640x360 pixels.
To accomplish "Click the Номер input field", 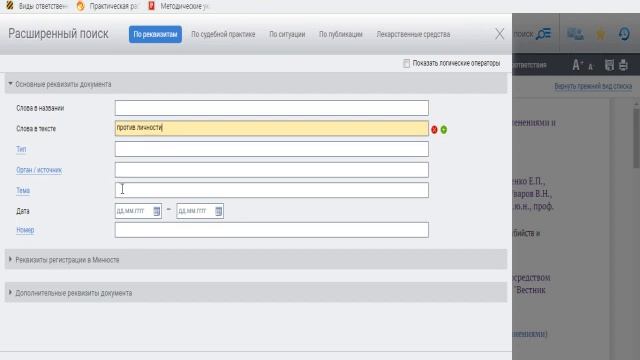I will [272, 230].
